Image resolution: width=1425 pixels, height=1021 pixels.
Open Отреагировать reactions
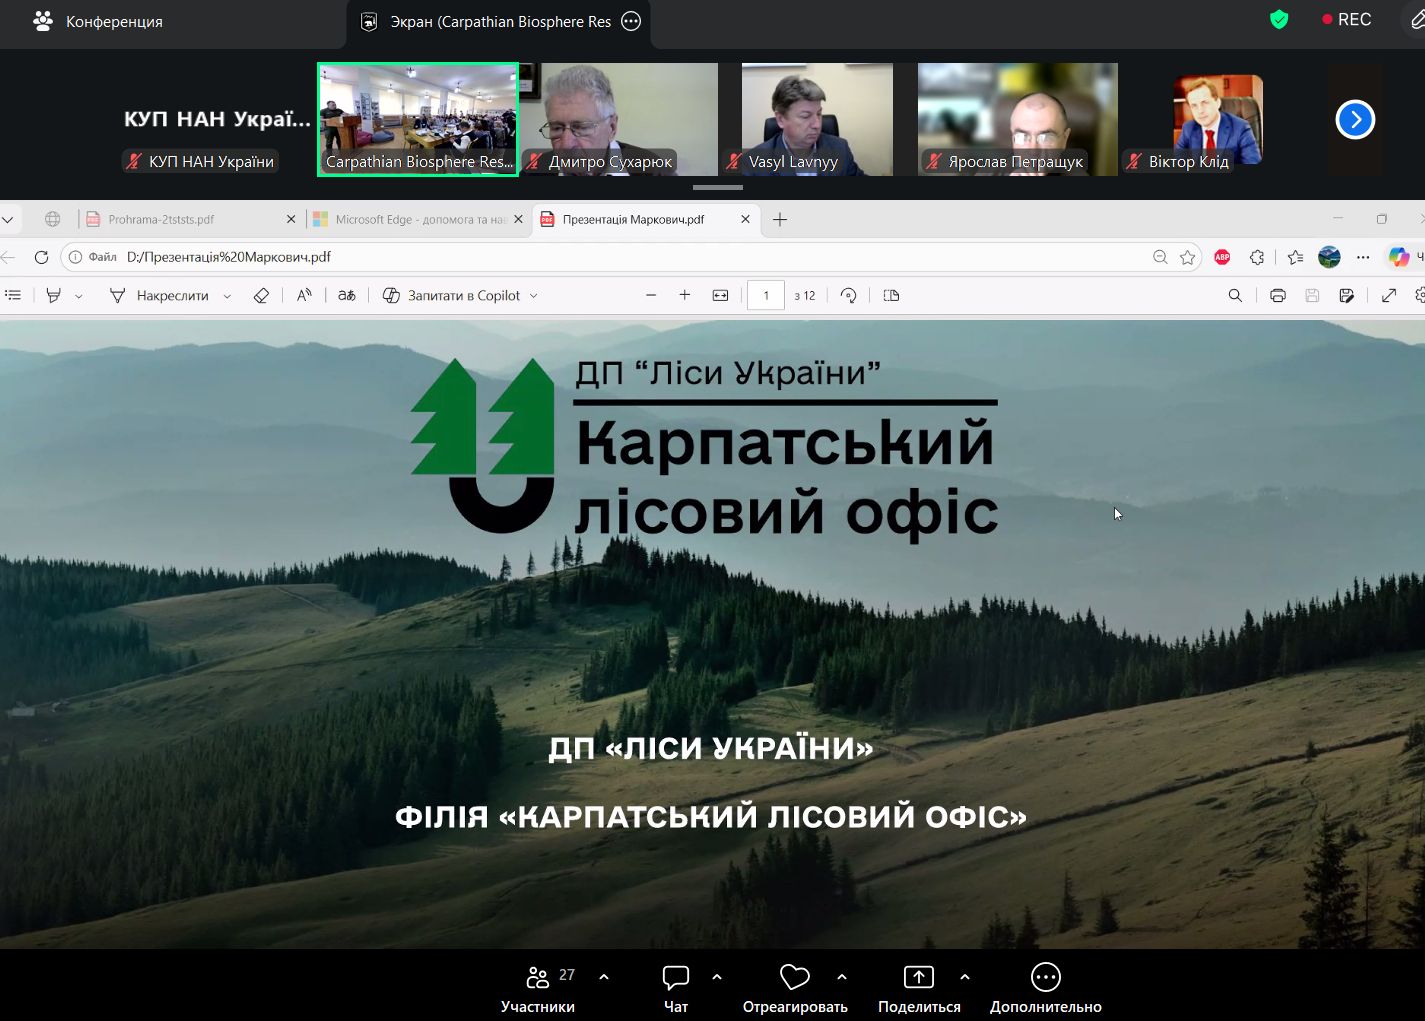(795, 988)
